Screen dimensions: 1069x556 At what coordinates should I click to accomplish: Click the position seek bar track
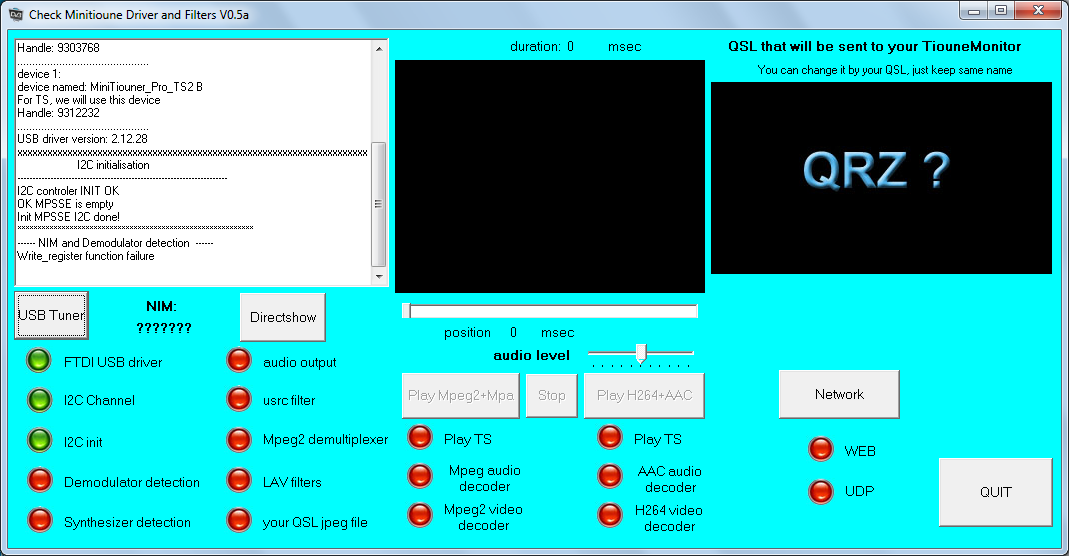coord(549,311)
